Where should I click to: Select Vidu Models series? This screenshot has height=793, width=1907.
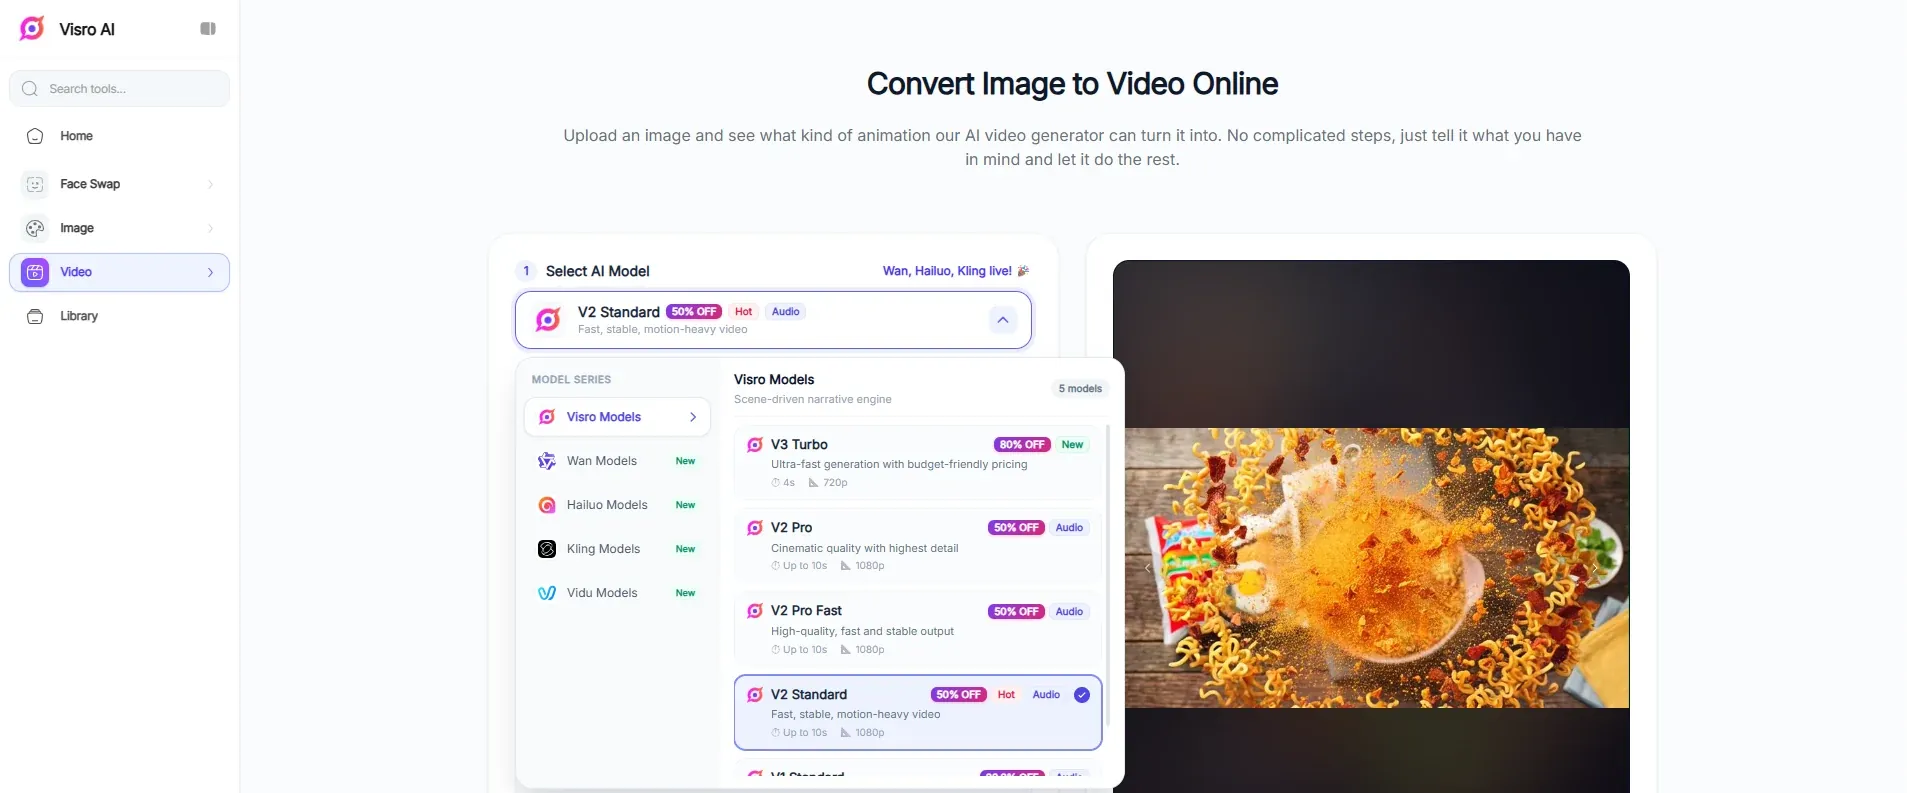pyautogui.click(x=617, y=593)
